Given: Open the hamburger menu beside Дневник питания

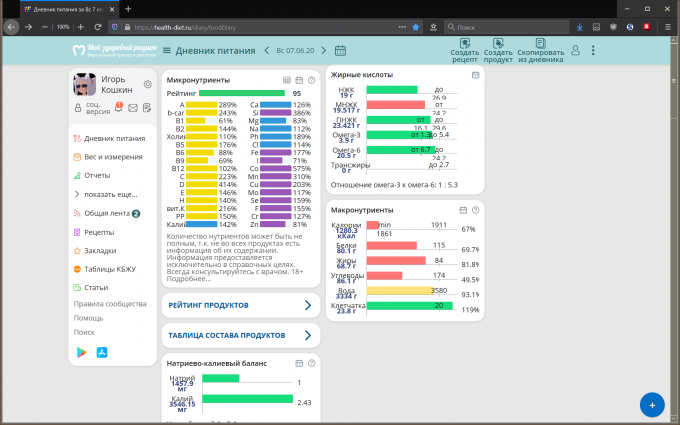Looking at the screenshot, I should pyautogui.click(x=164, y=50).
